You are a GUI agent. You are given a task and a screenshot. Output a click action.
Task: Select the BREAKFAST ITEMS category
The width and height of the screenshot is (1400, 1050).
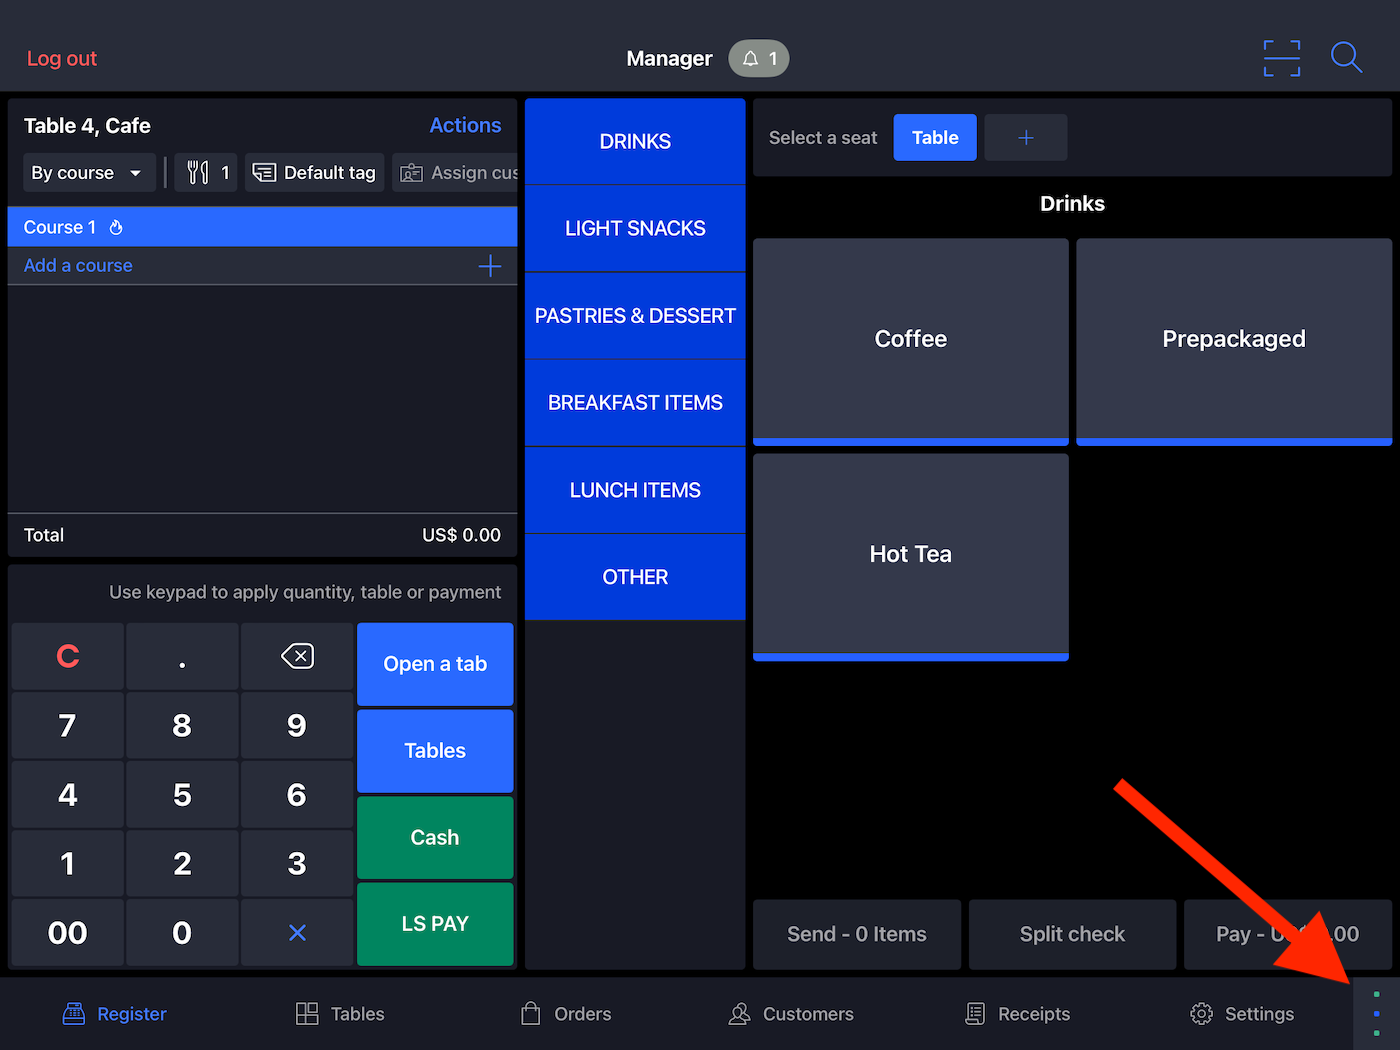pos(635,403)
